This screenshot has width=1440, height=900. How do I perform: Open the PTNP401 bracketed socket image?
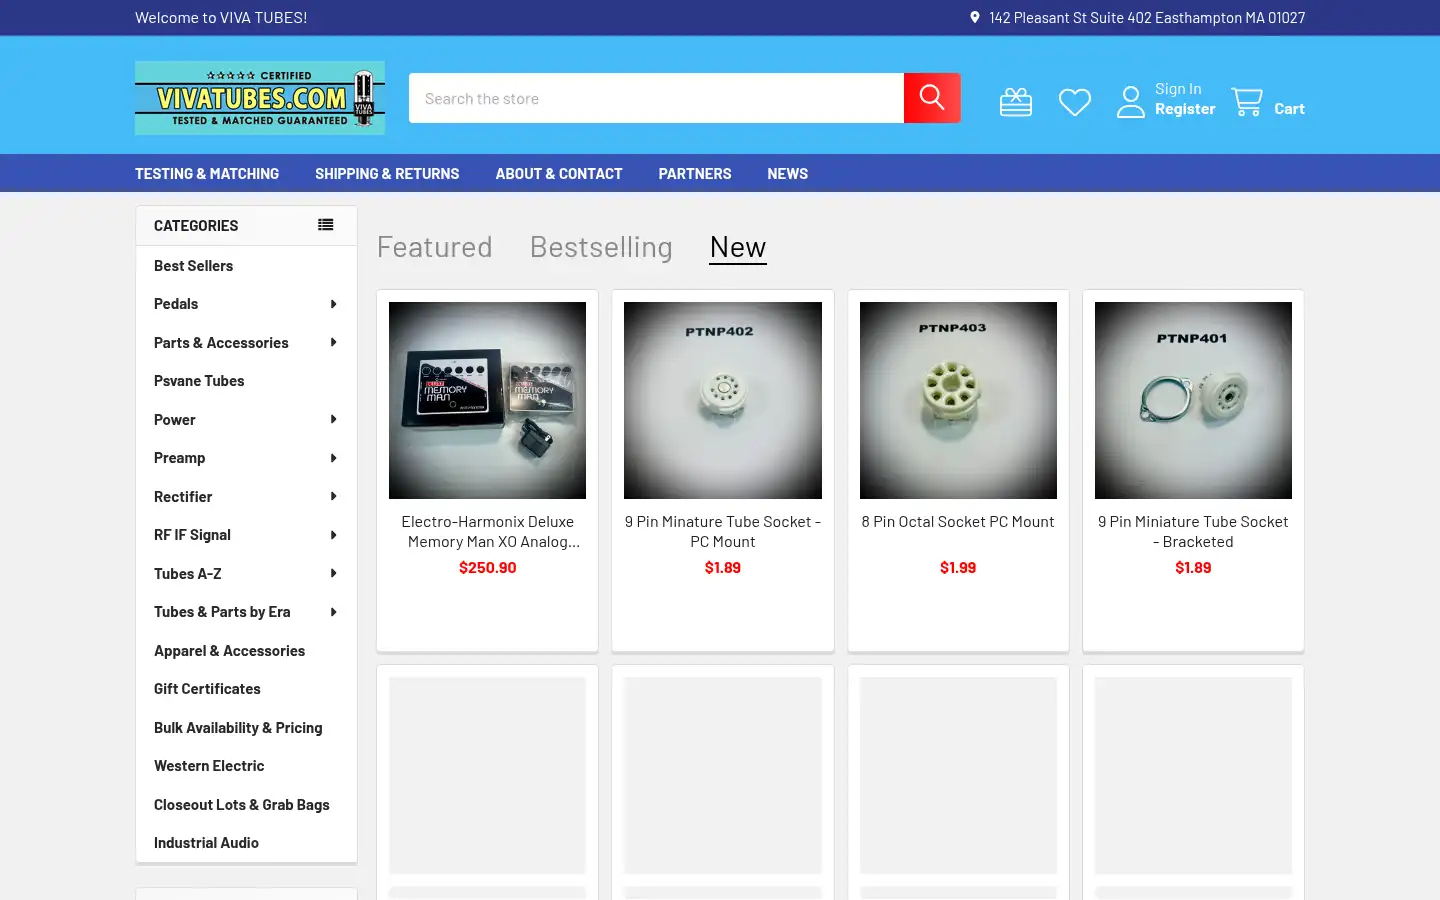coord(1193,400)
